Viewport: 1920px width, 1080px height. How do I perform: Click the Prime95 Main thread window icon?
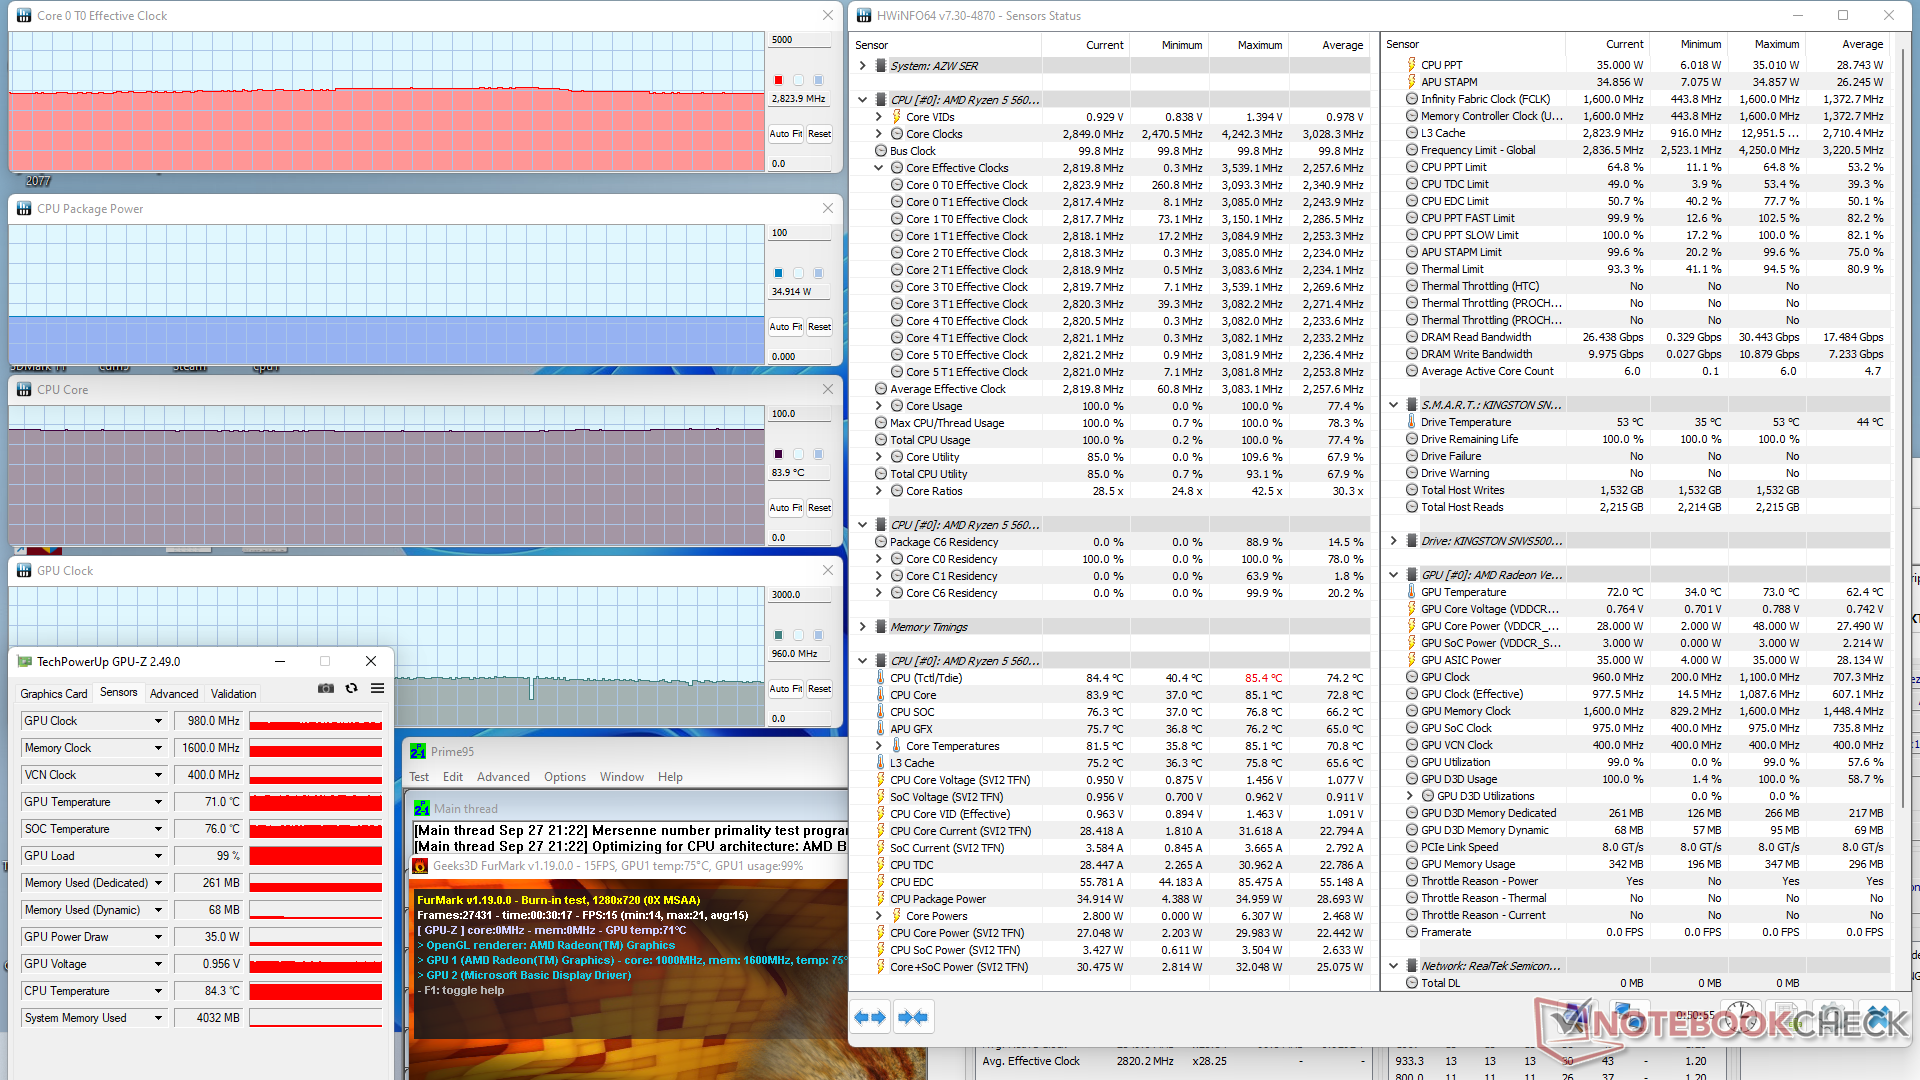(x=422, y=808)
